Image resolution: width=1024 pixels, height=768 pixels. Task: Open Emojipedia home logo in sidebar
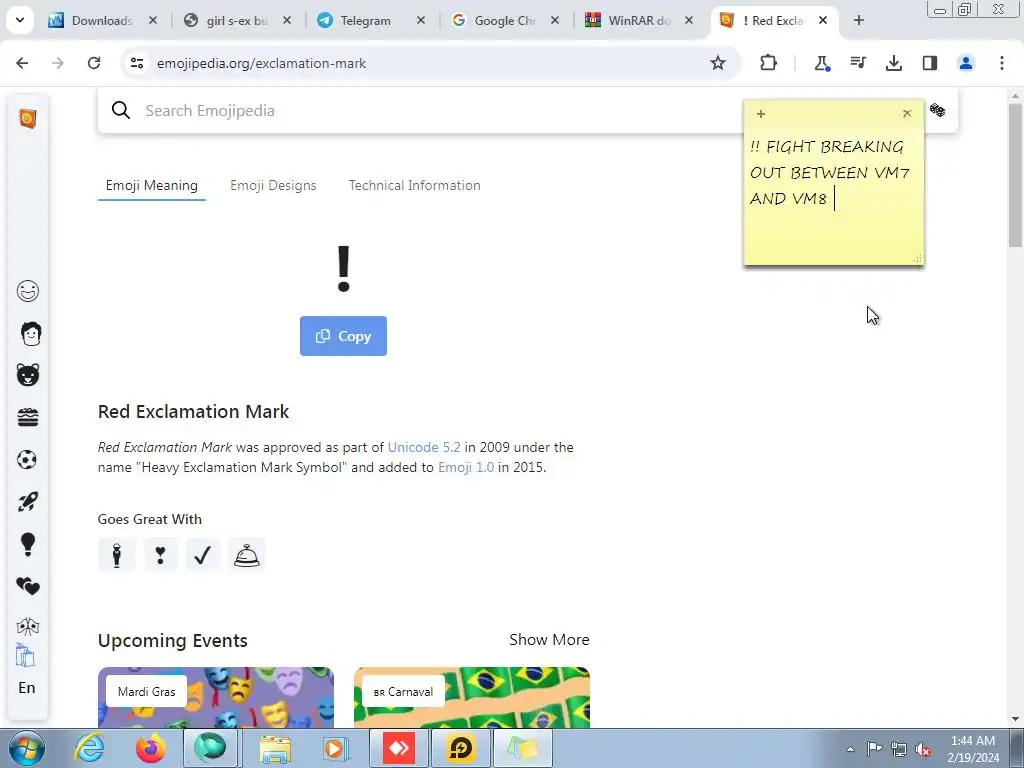pos(27,119)
